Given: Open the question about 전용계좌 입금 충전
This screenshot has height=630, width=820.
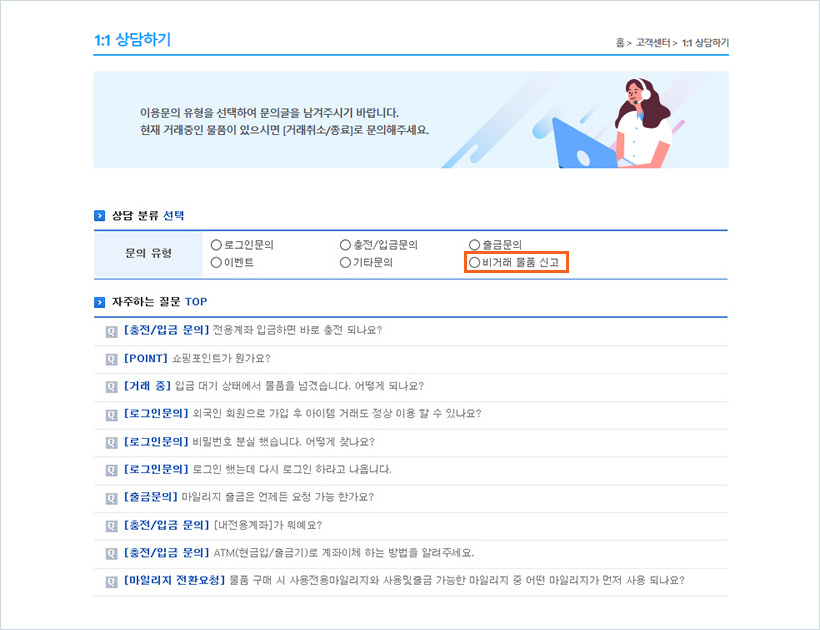Looking at the screenshot, I should tap(297, 330).
